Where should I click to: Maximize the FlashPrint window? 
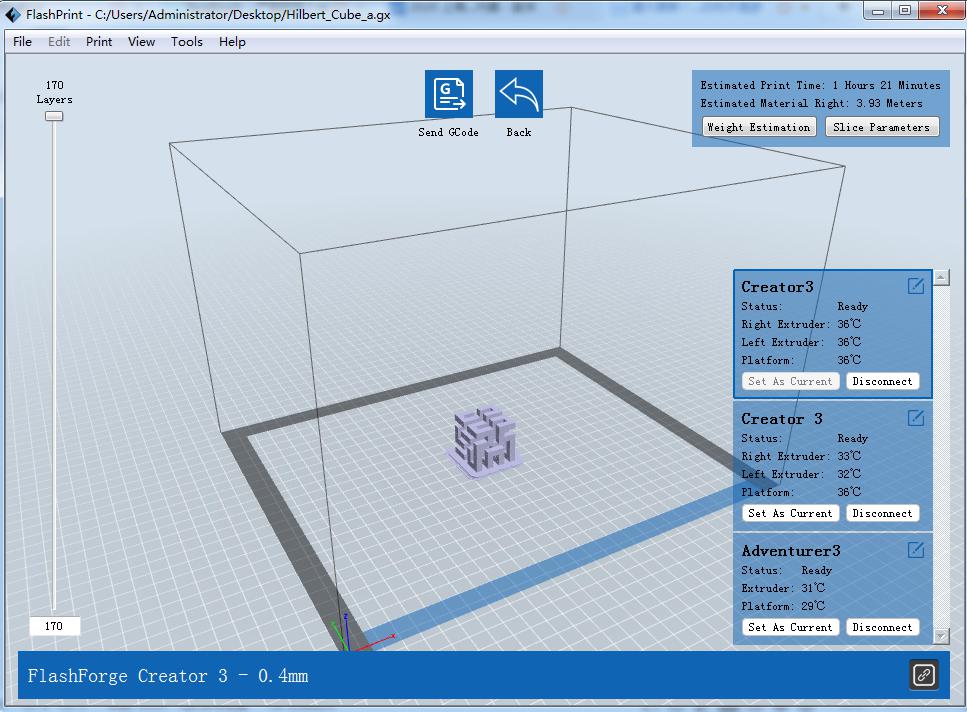(905, 10)
